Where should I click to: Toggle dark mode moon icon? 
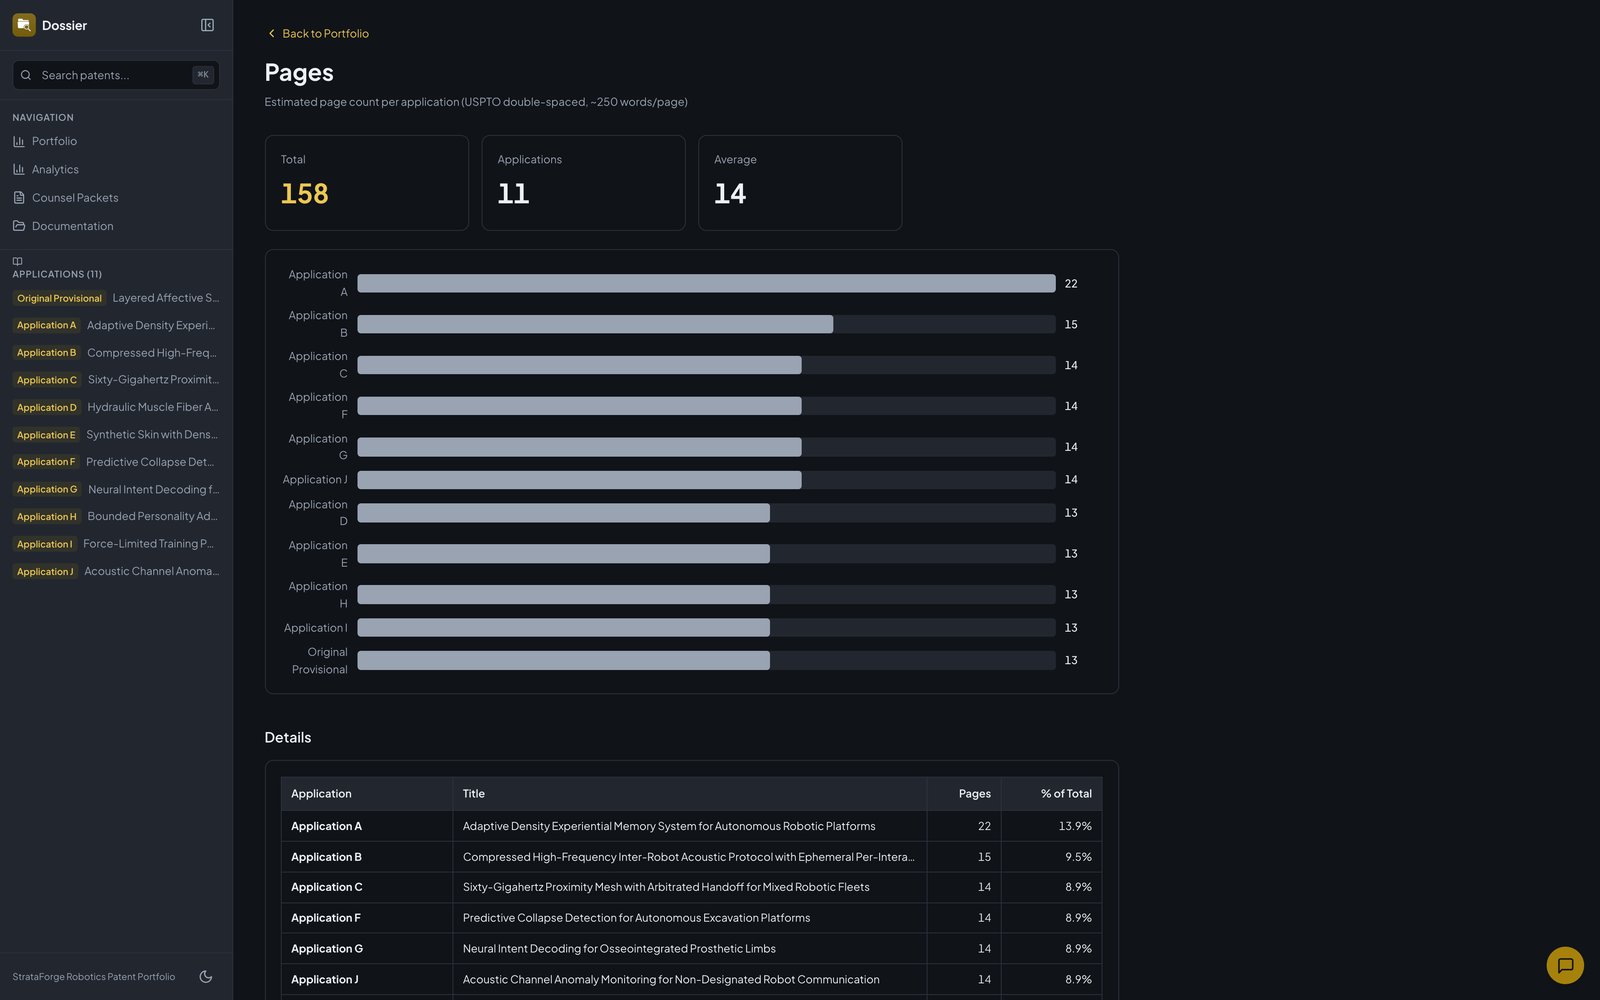206,977
